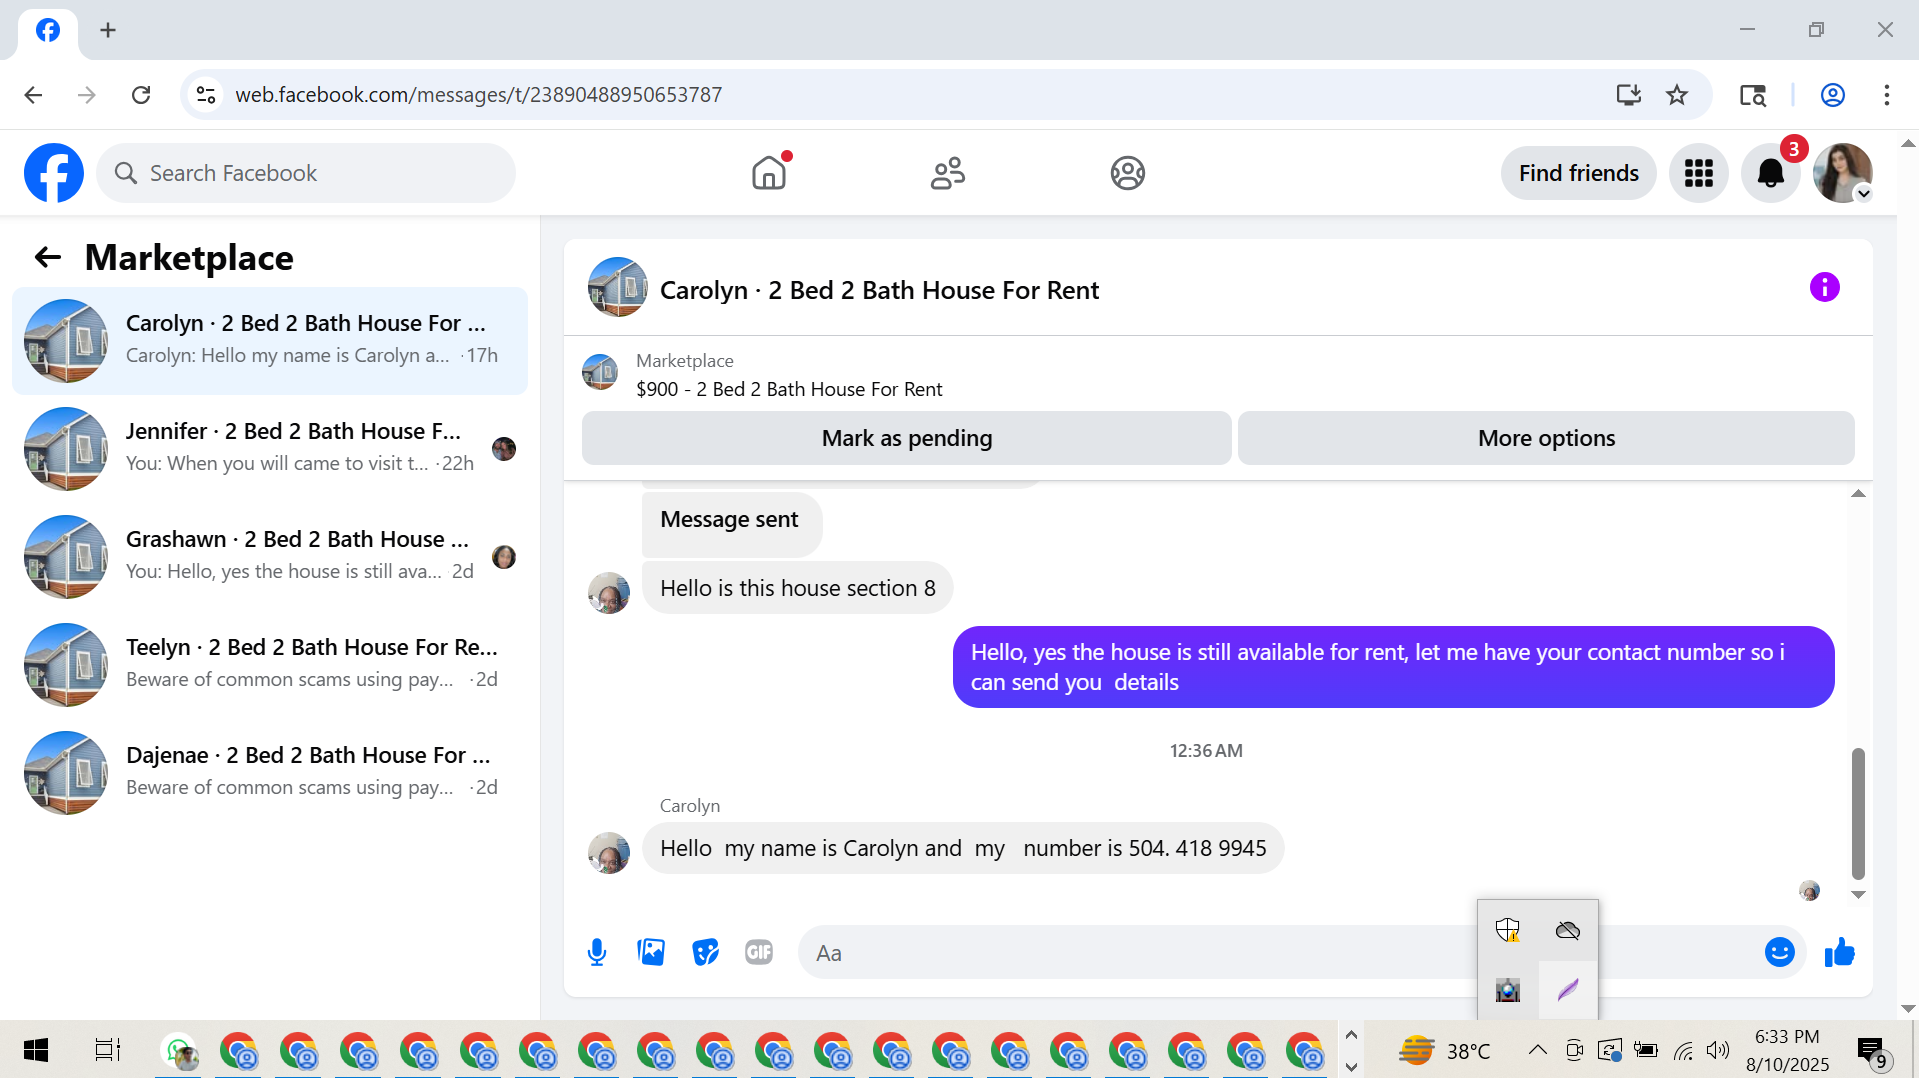Select the Facebook browser tab
This screenshot has height=1078, width=1919.
pos(47,30)
